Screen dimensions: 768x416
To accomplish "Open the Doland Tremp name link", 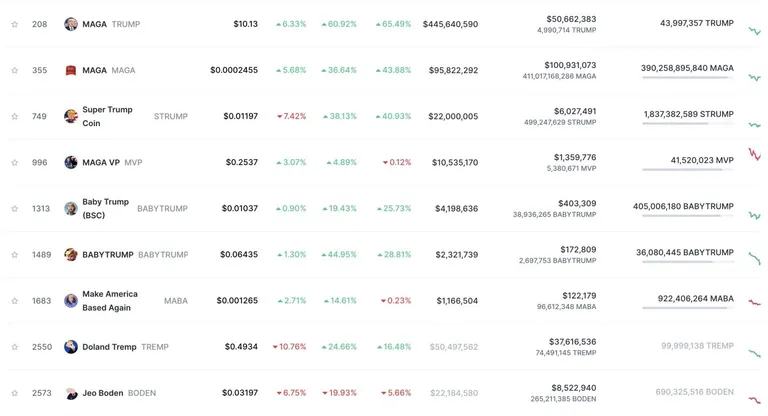I will [109, 347].
